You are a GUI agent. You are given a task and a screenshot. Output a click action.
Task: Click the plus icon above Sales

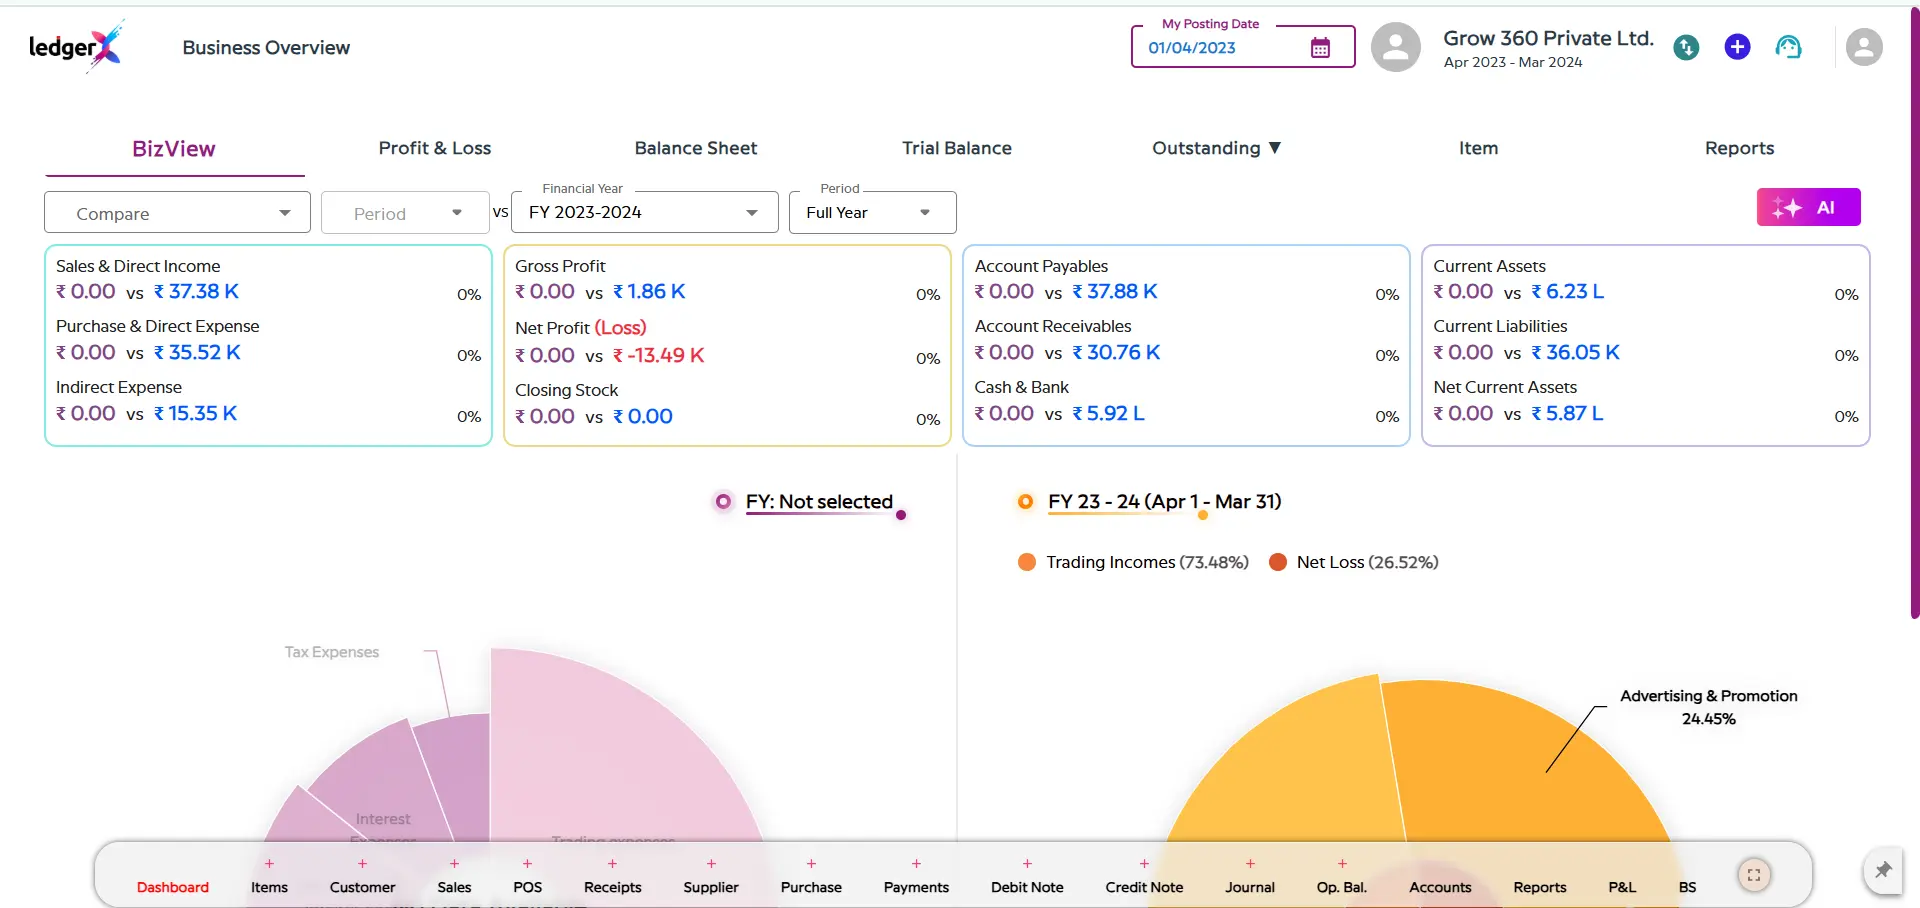[x=454, y=863]
